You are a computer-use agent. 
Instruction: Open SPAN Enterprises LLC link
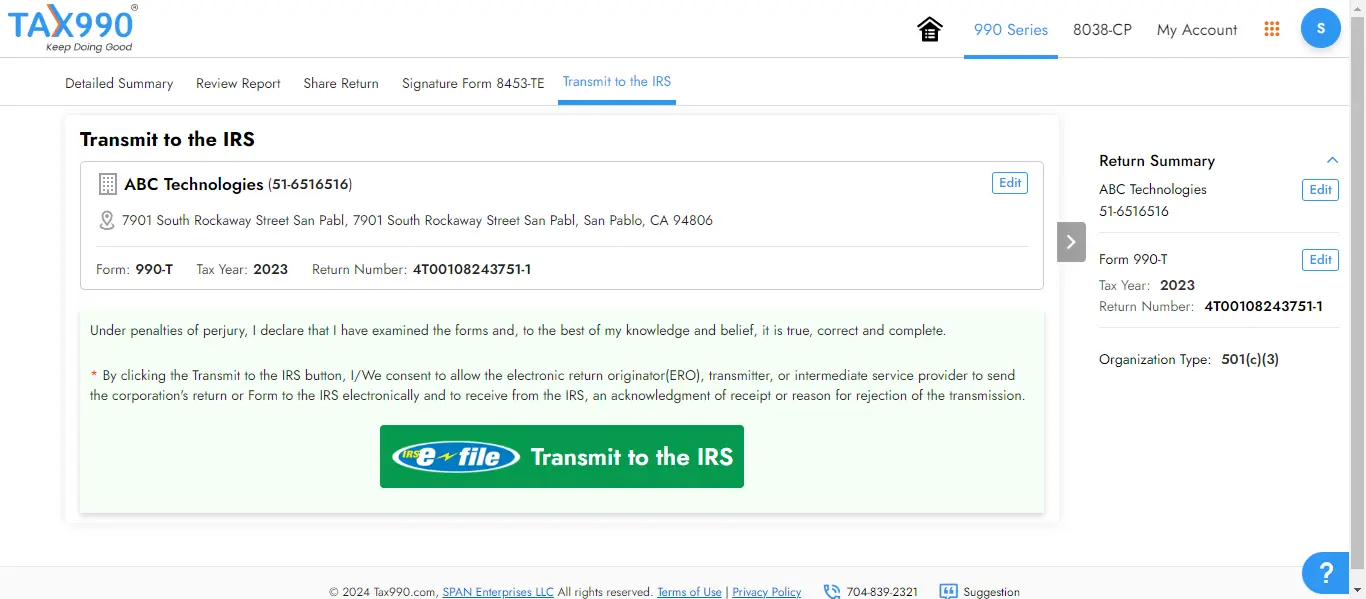[x=498, y=592]
